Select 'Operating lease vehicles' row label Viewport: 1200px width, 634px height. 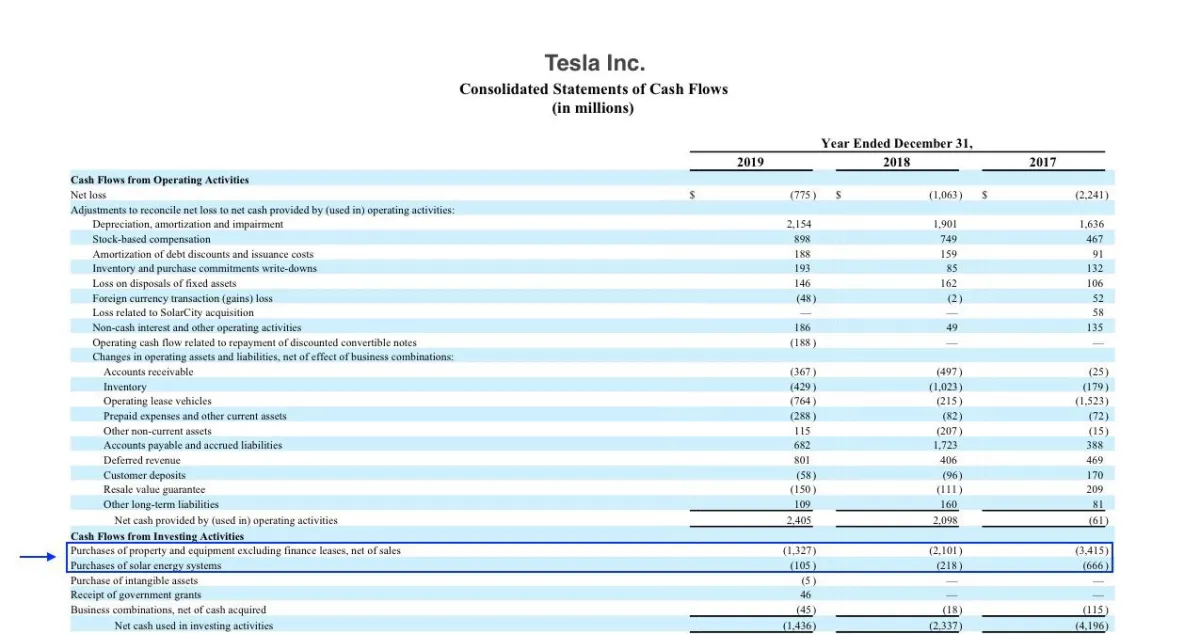pyautogui.click(x=157, y=401)
